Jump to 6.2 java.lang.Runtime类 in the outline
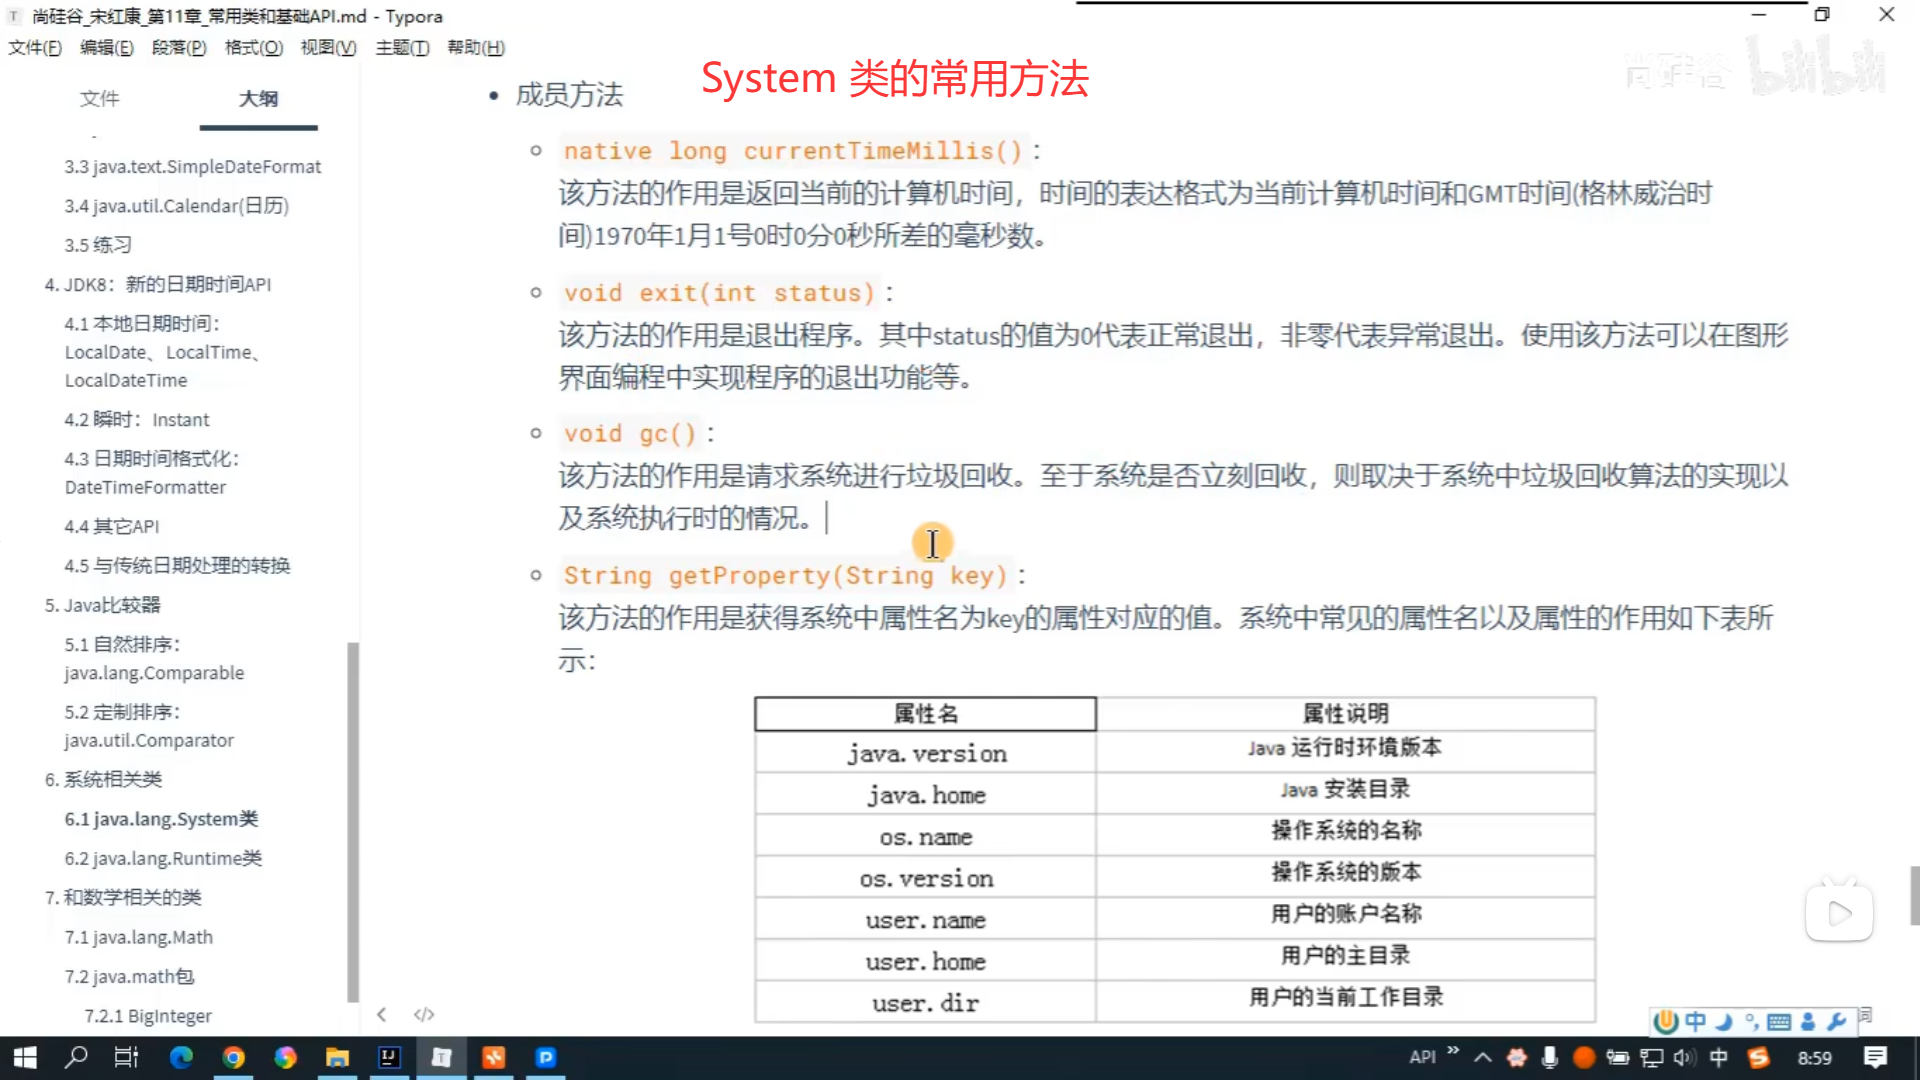The height and width of the screenshot is (1080, 1920). 163,858
